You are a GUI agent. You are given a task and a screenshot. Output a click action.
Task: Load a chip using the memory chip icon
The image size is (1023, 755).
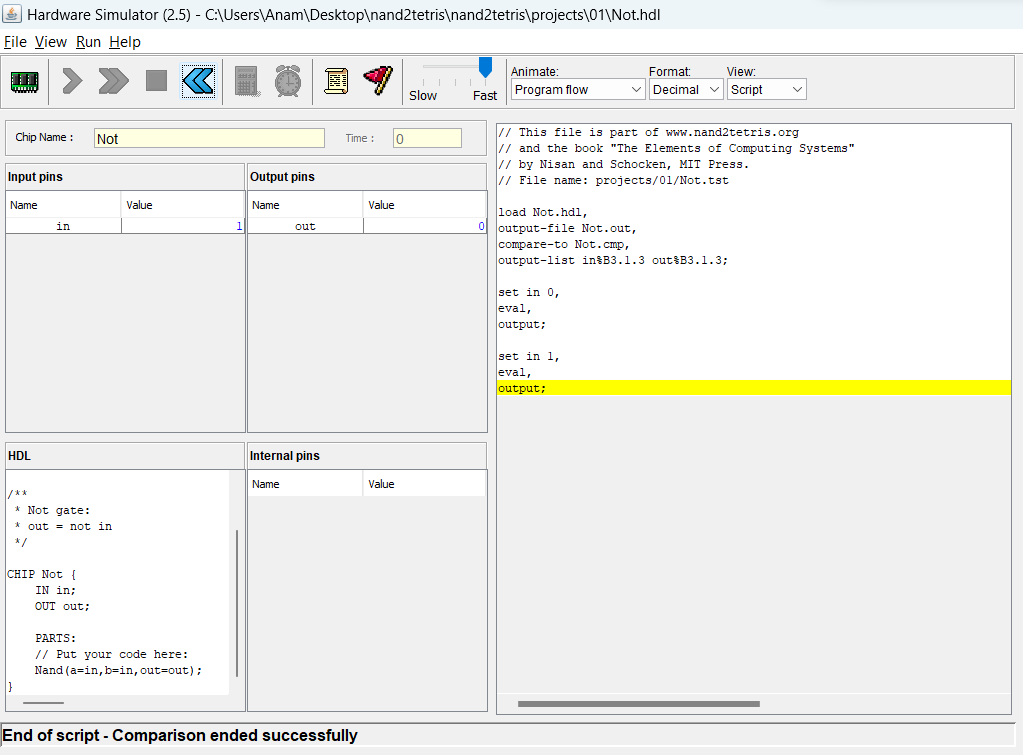tap(24, 81)
